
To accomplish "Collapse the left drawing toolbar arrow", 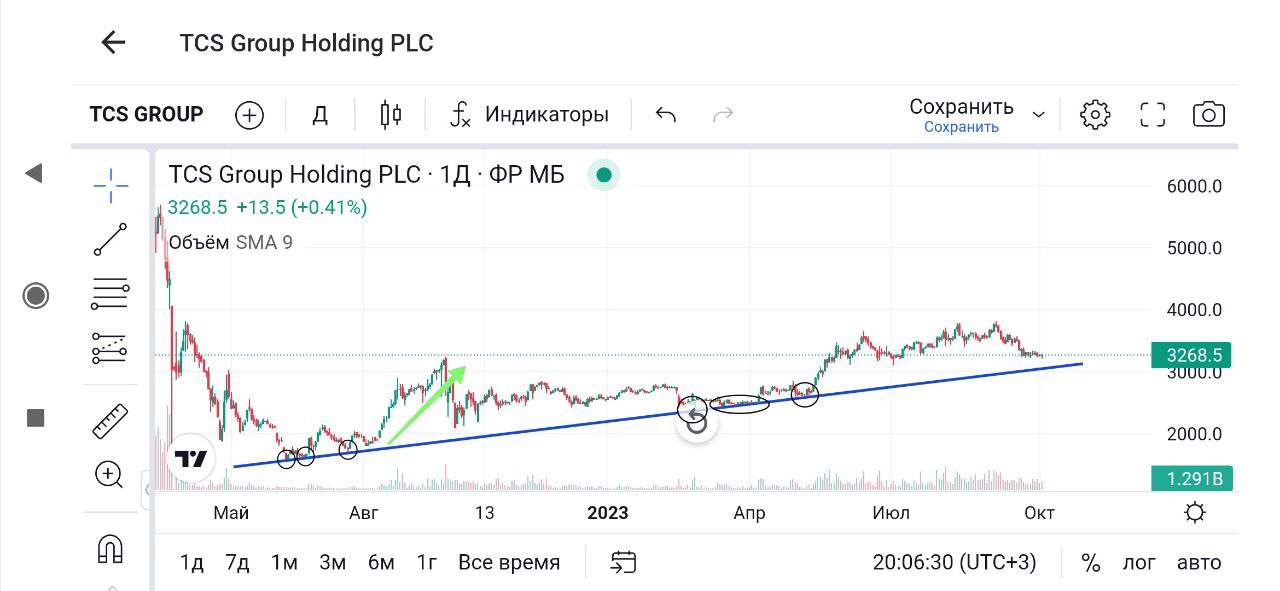I will pos(34,174).
